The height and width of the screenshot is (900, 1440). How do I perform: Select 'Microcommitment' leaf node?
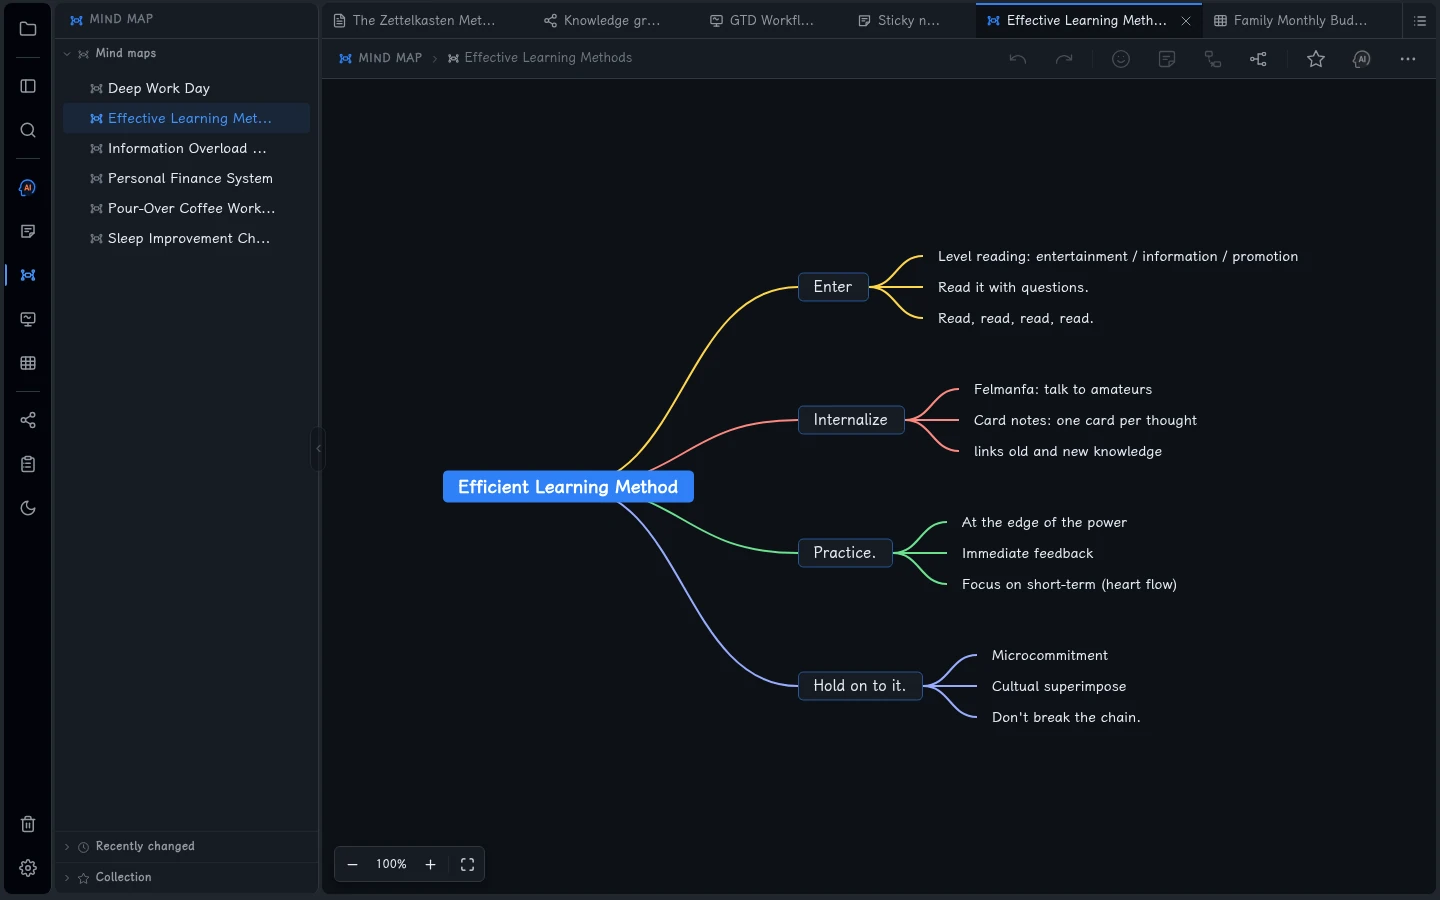point(1050,656)
